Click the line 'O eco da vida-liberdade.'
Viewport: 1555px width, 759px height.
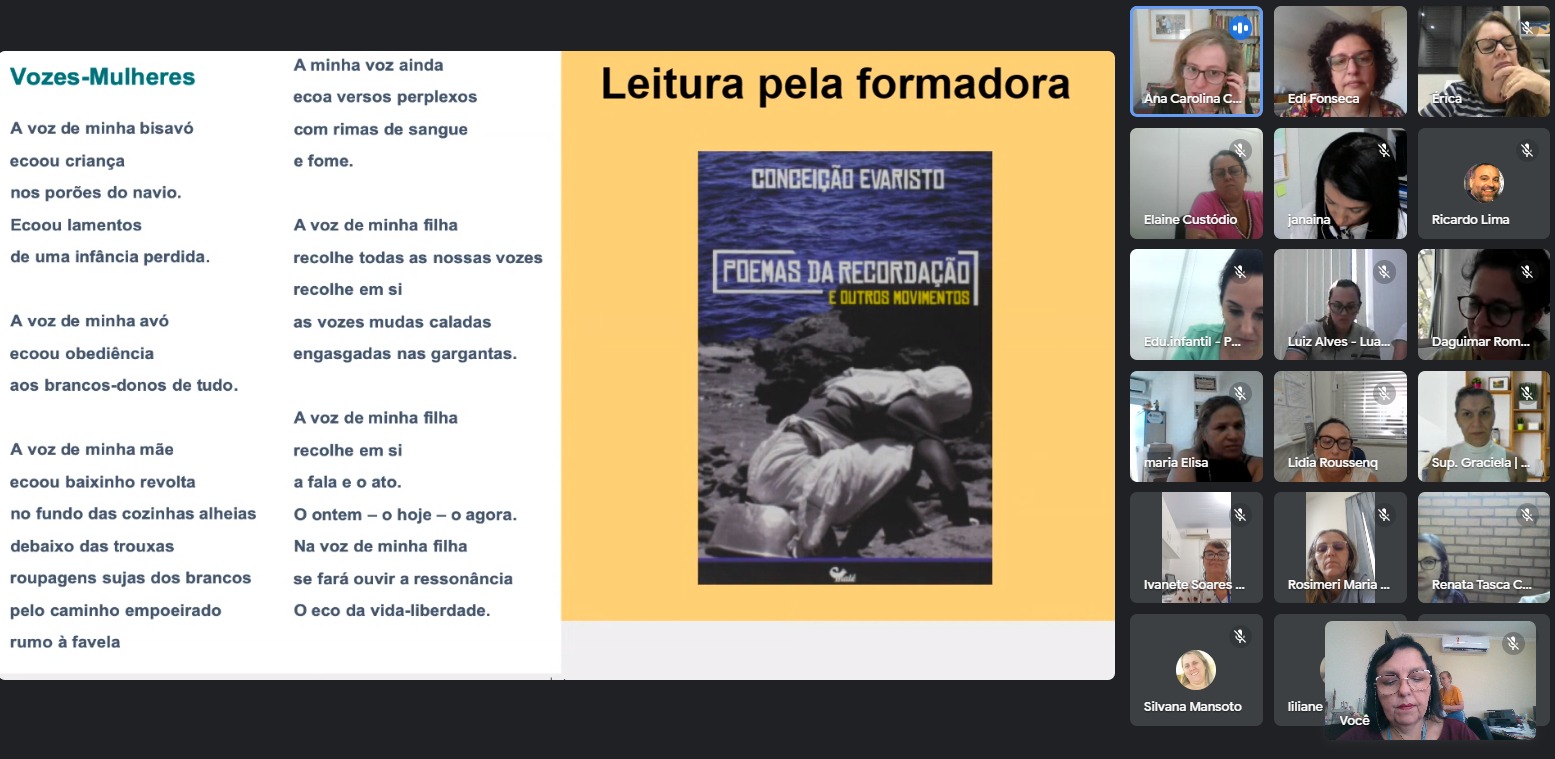point(392,610)
